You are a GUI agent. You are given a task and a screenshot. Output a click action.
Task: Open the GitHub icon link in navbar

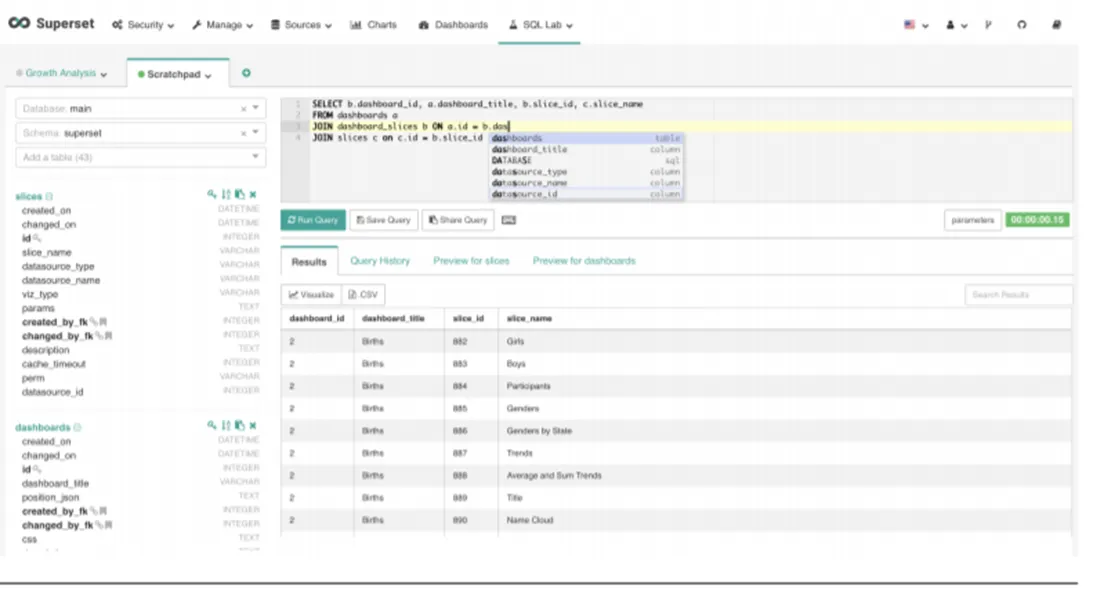click(x=1022, y=25)
